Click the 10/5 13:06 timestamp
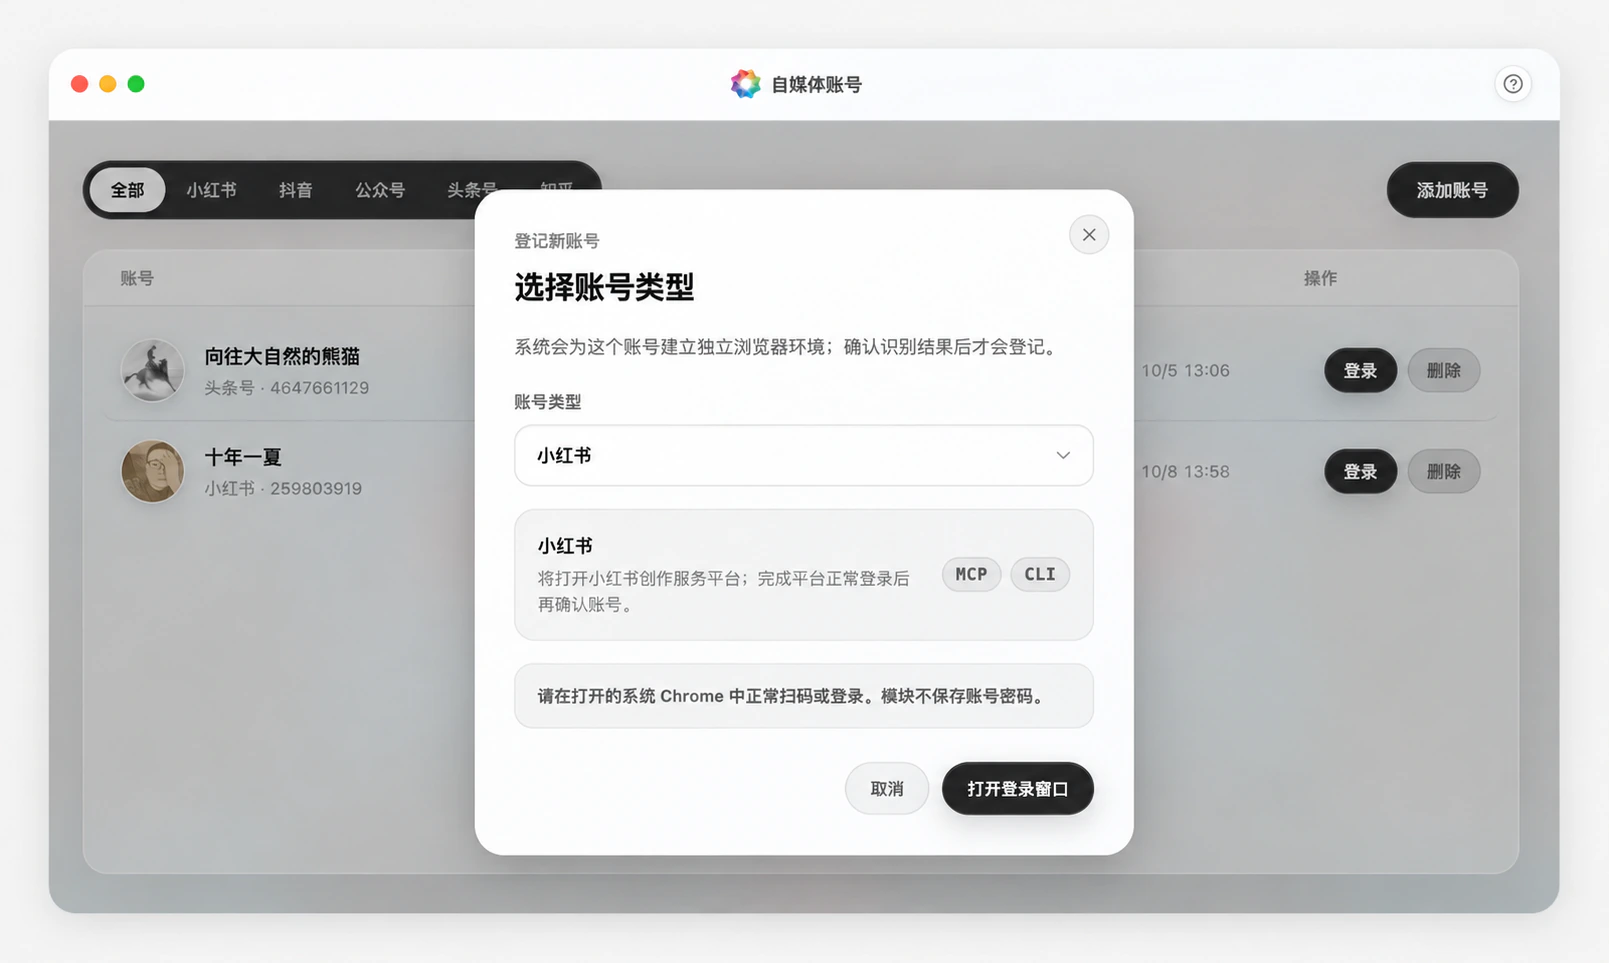This screenshot has width=1609, height=963. coord(1185,371)
